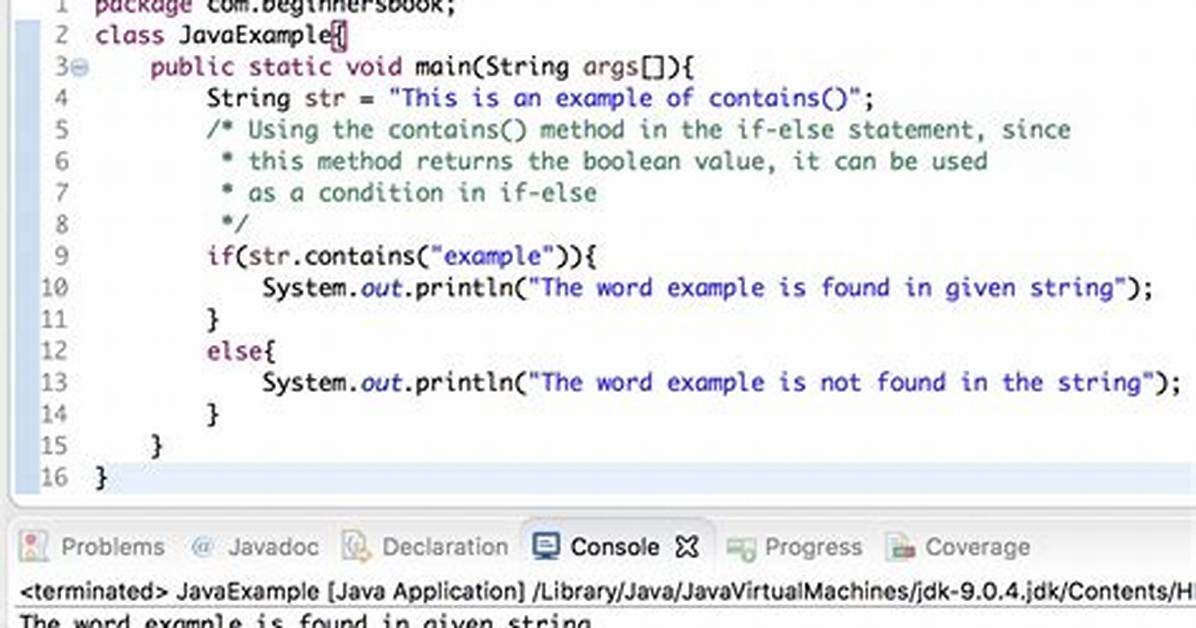
Task: Click the Problems tab icon
Action: pos(34,546)
